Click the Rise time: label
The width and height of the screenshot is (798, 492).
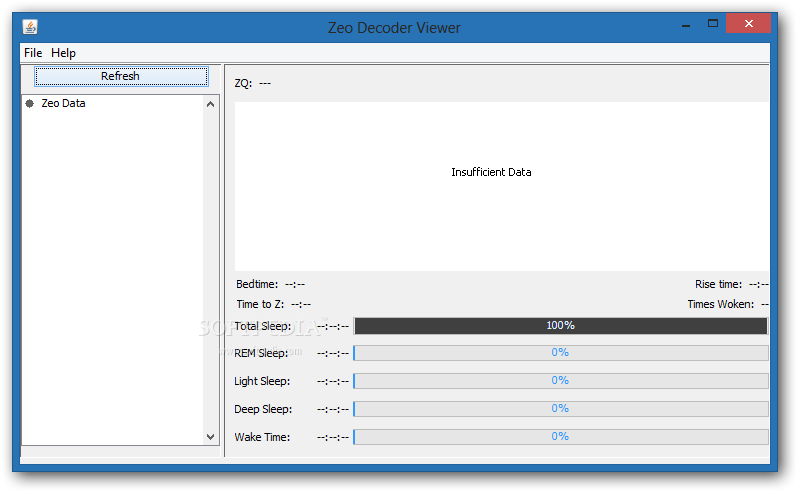[x=719, y=284]
